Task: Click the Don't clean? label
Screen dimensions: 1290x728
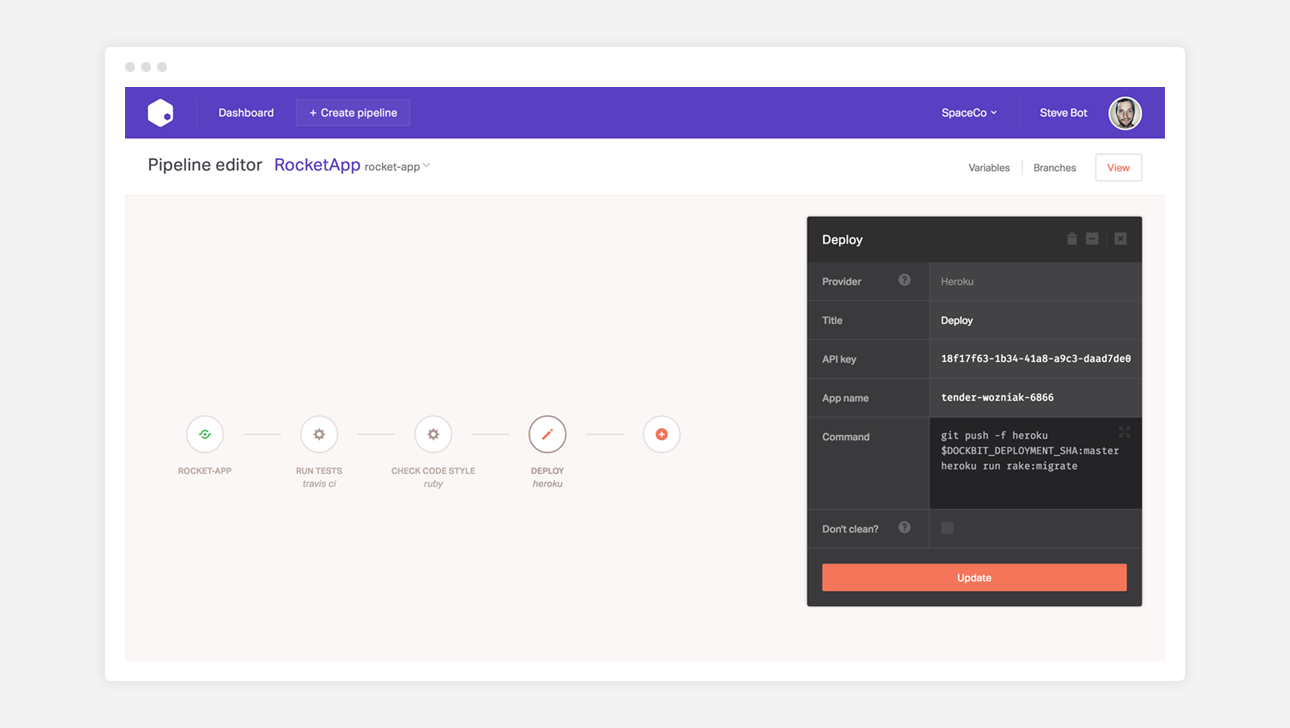Action: [x=850, y=529]
